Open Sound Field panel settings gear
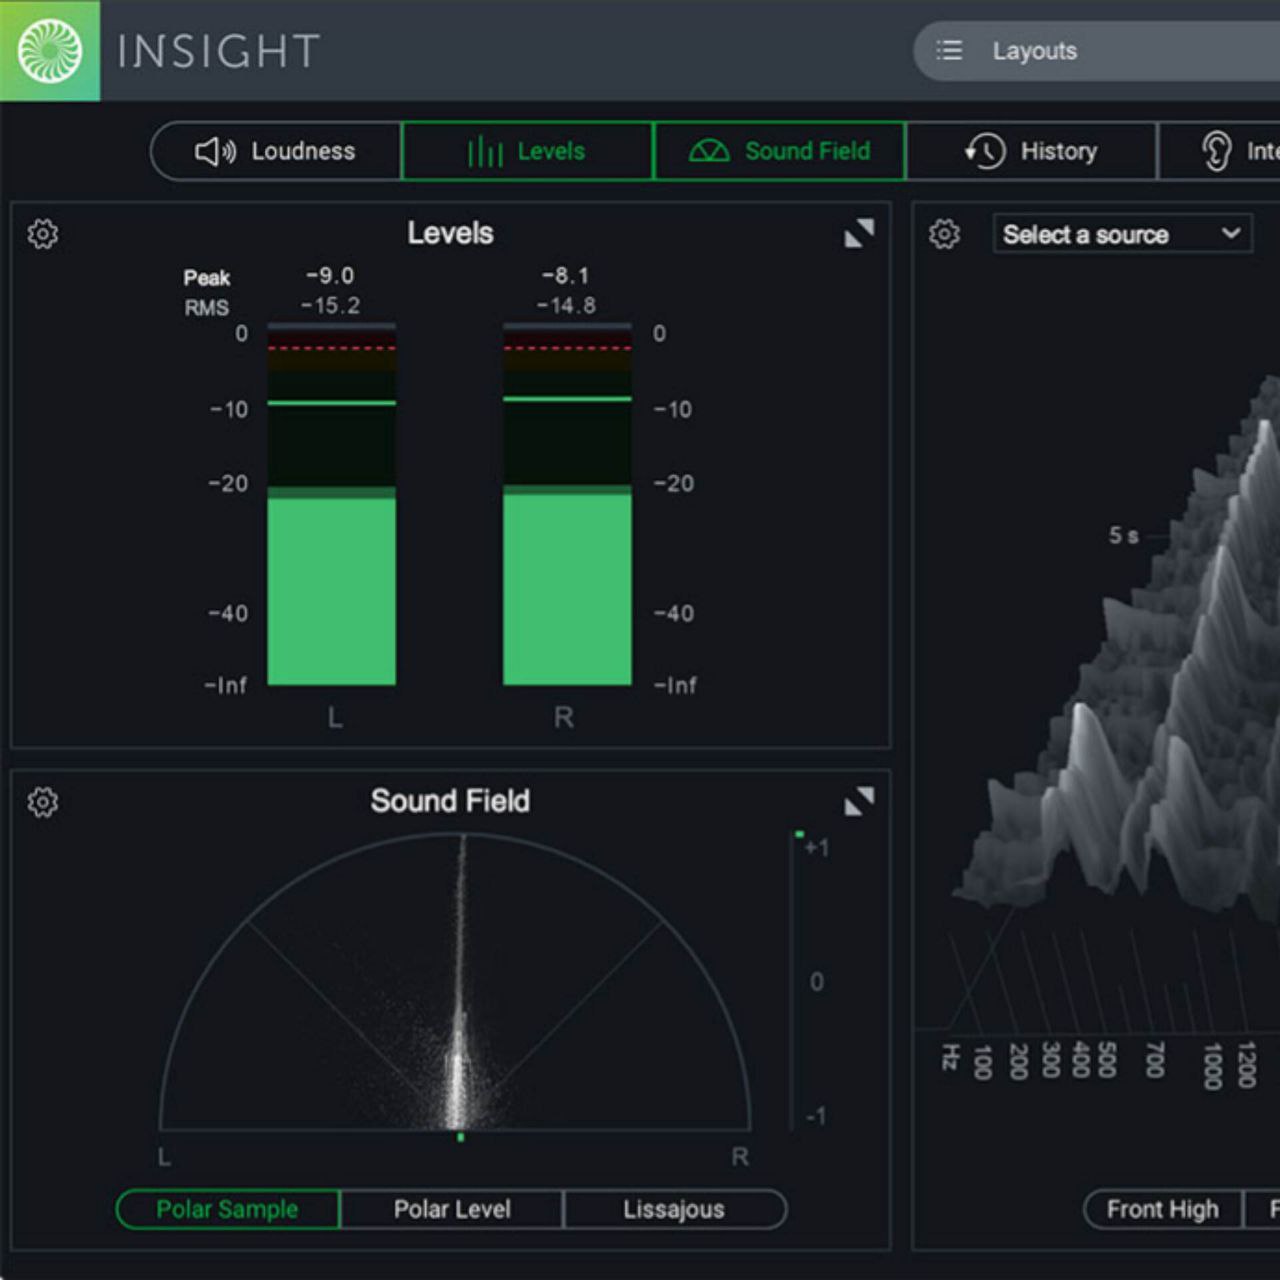Screen dimensions: 1280x1280 click(43, 802)
